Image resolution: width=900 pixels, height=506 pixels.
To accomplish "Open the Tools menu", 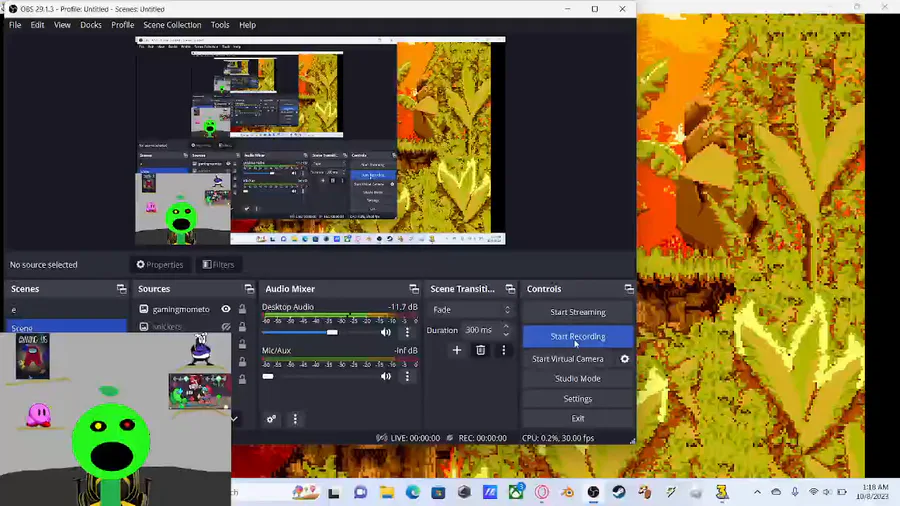I will click(x=220, y=25).
